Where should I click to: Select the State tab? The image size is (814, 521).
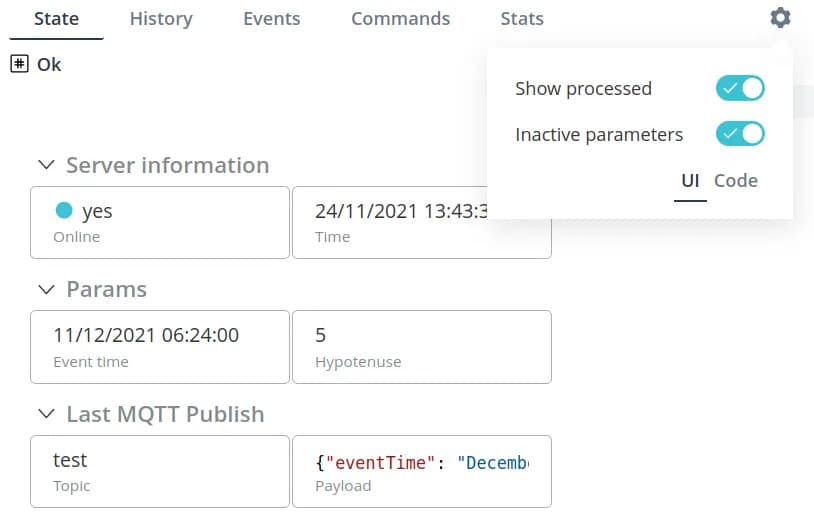coord(56,19)
